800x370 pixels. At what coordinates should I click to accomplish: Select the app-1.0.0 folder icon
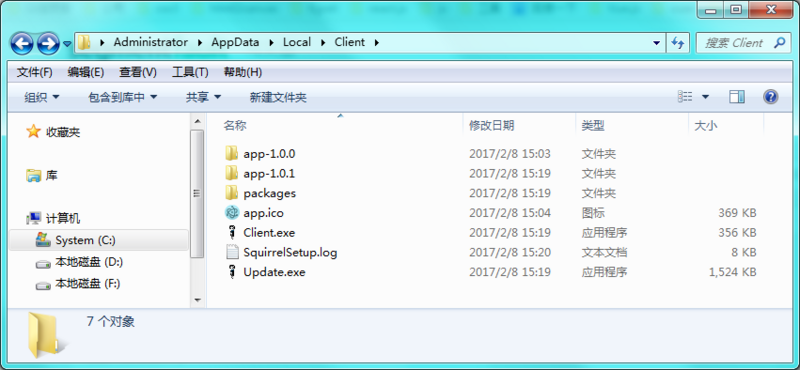coord(232,153)
